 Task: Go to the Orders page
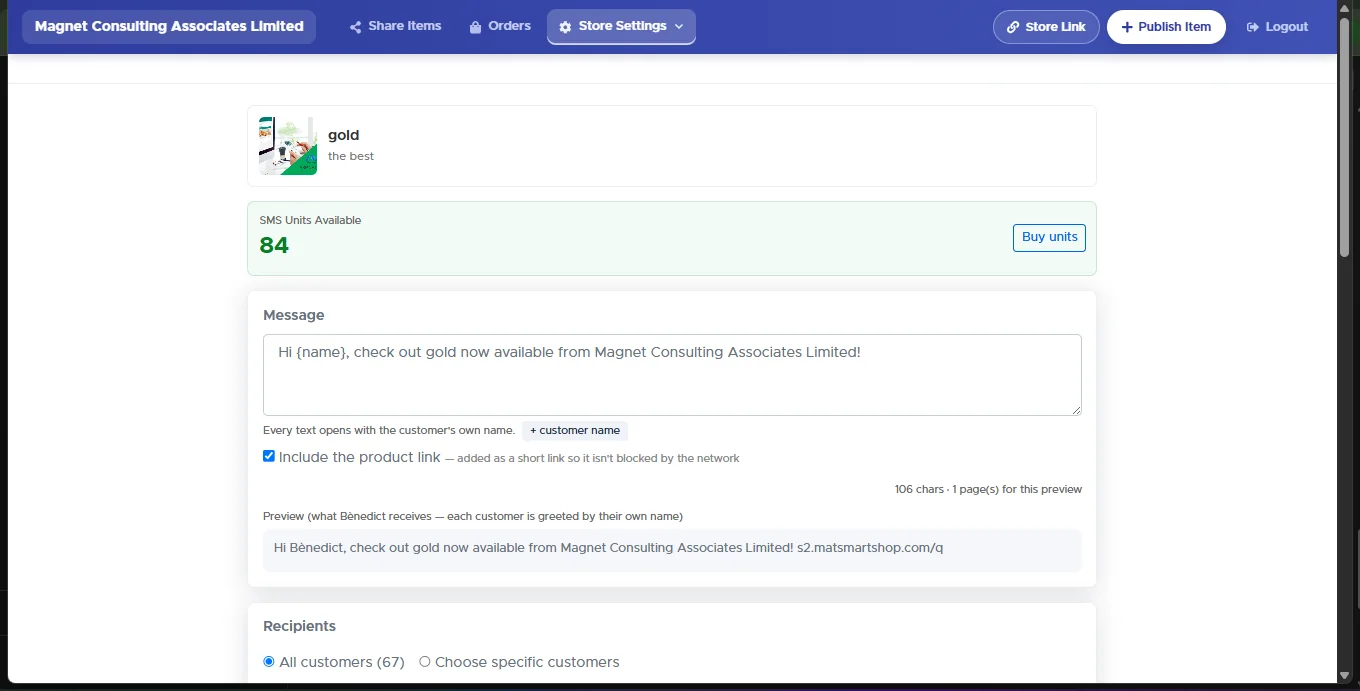[x=500, y=26]
